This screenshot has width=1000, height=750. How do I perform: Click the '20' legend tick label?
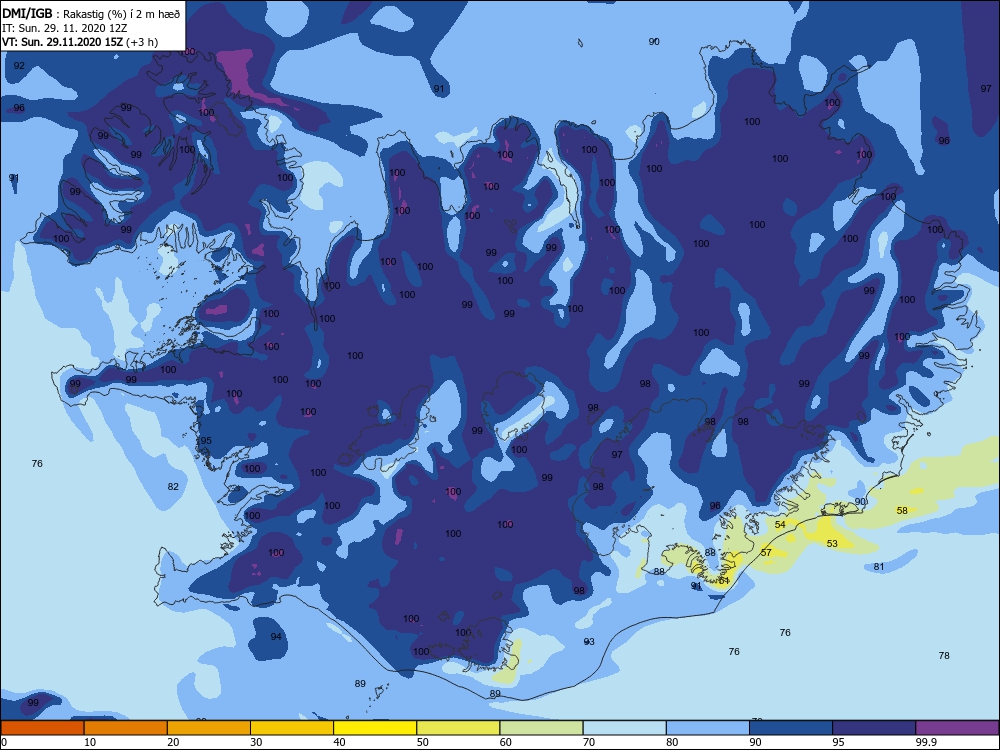[x=173, y=742]
